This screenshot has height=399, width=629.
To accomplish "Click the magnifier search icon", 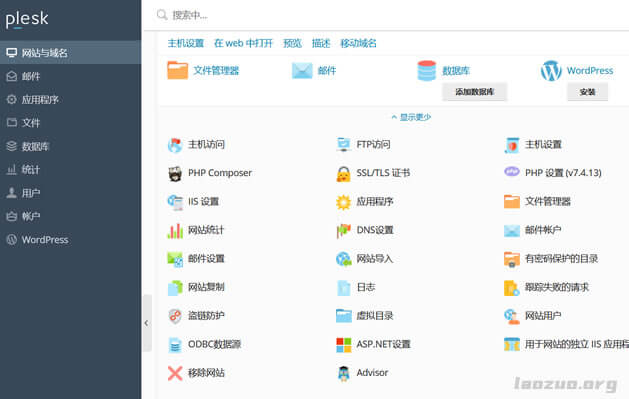I will [162, 15].
